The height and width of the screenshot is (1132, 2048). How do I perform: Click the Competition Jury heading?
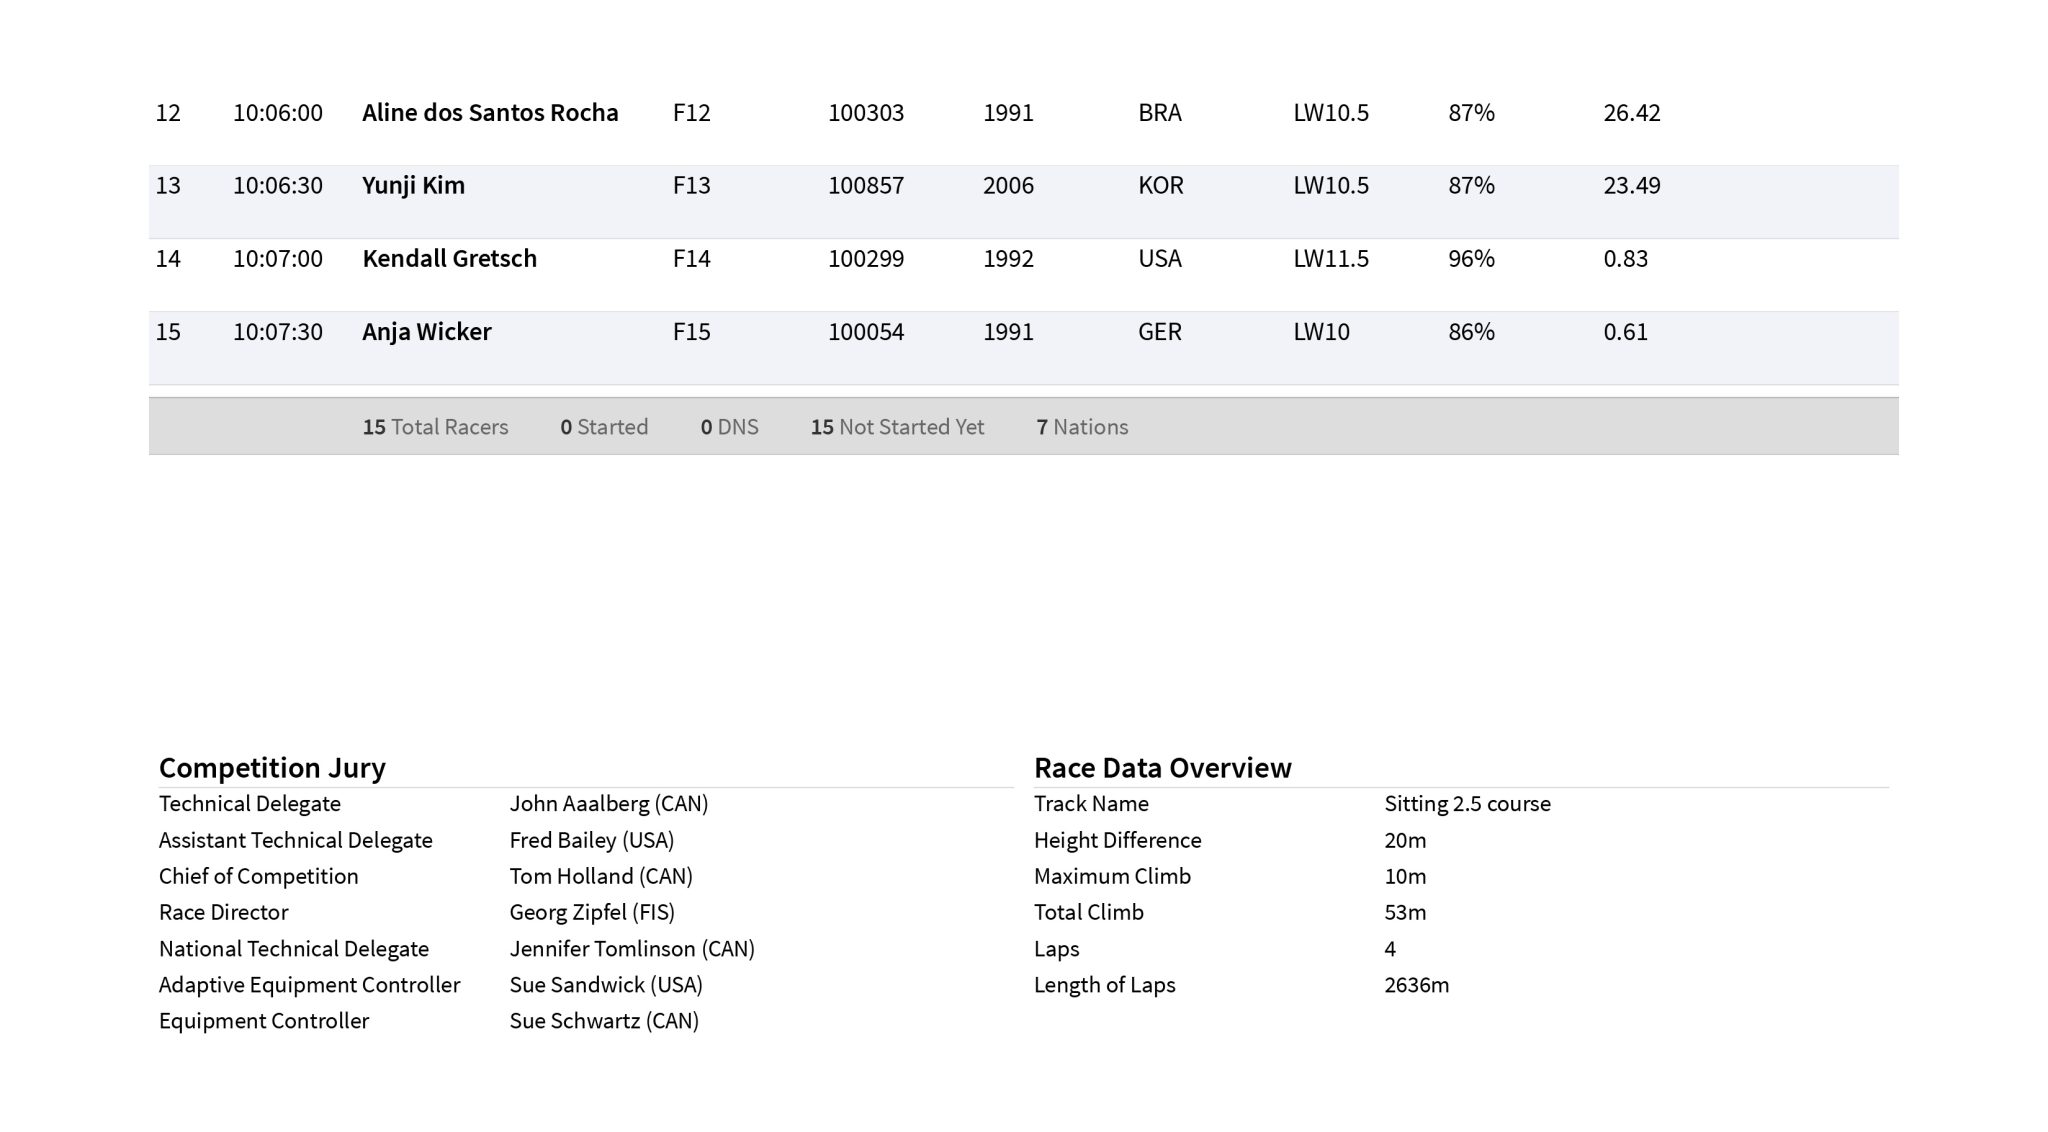click(272, 768)
